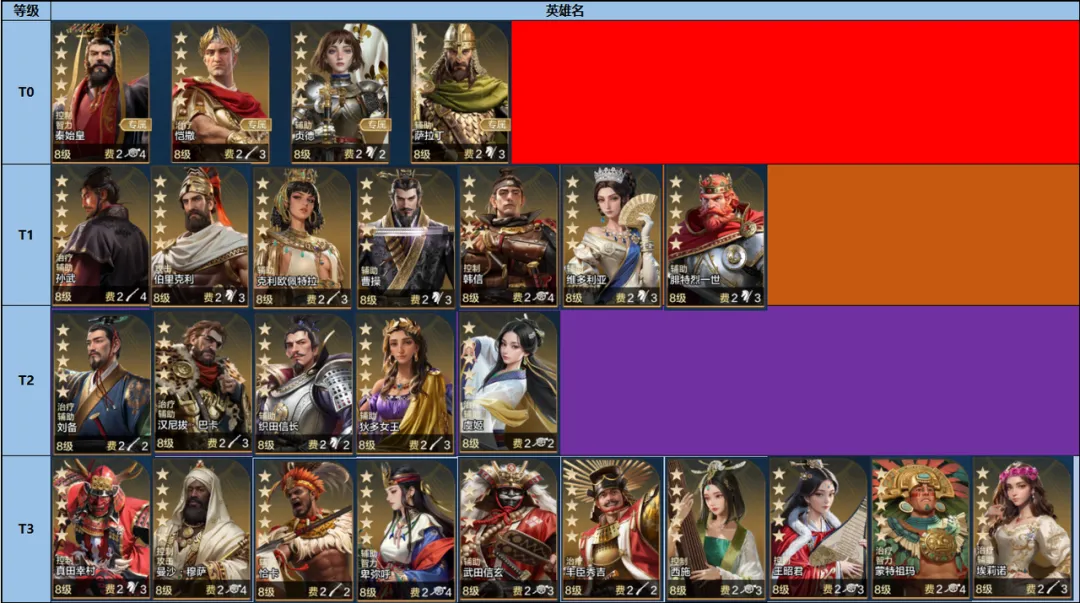This screenshot has height=603, width=1080.
Task: Choose the 虞姬 hero card
Action: click(x=508, y=383)
